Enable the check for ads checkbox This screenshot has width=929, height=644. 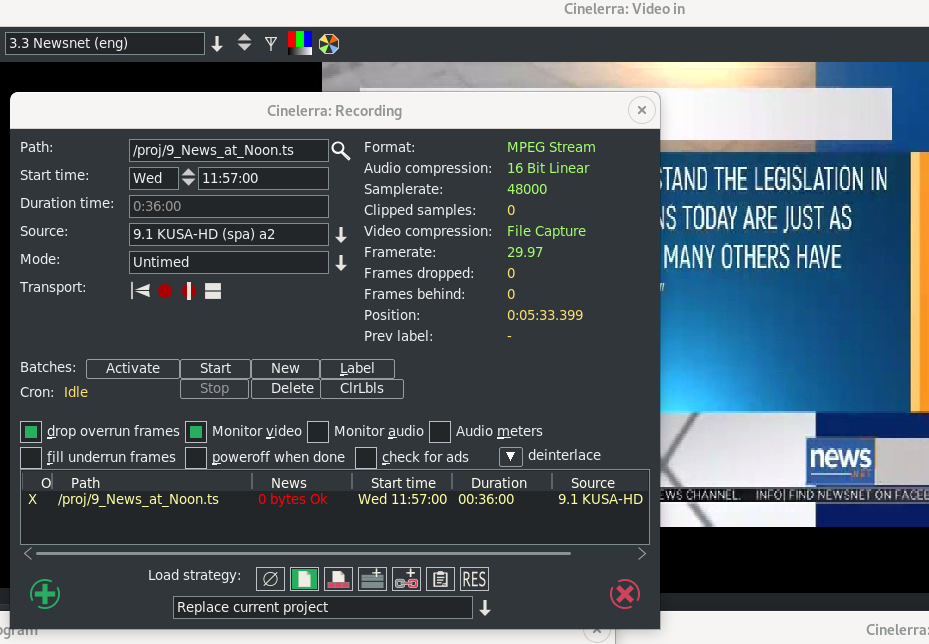(366, 458)
